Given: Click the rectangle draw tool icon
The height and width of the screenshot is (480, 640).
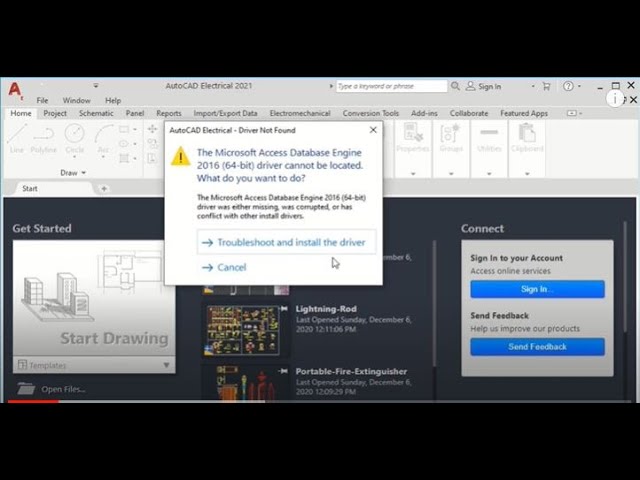Looking at the screenshot, I should (x=124, y=129).
